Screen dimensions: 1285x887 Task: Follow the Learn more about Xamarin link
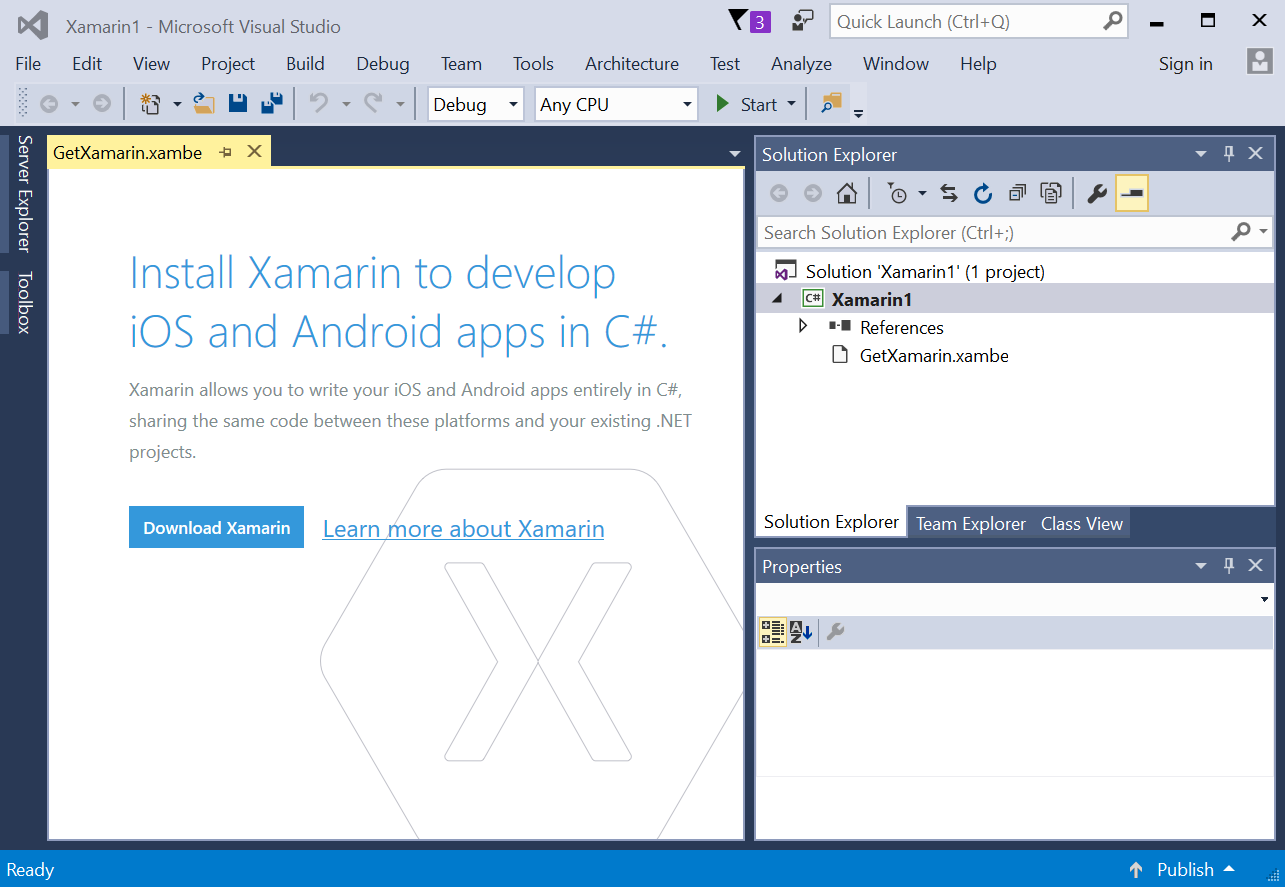[x=463, y=528]
